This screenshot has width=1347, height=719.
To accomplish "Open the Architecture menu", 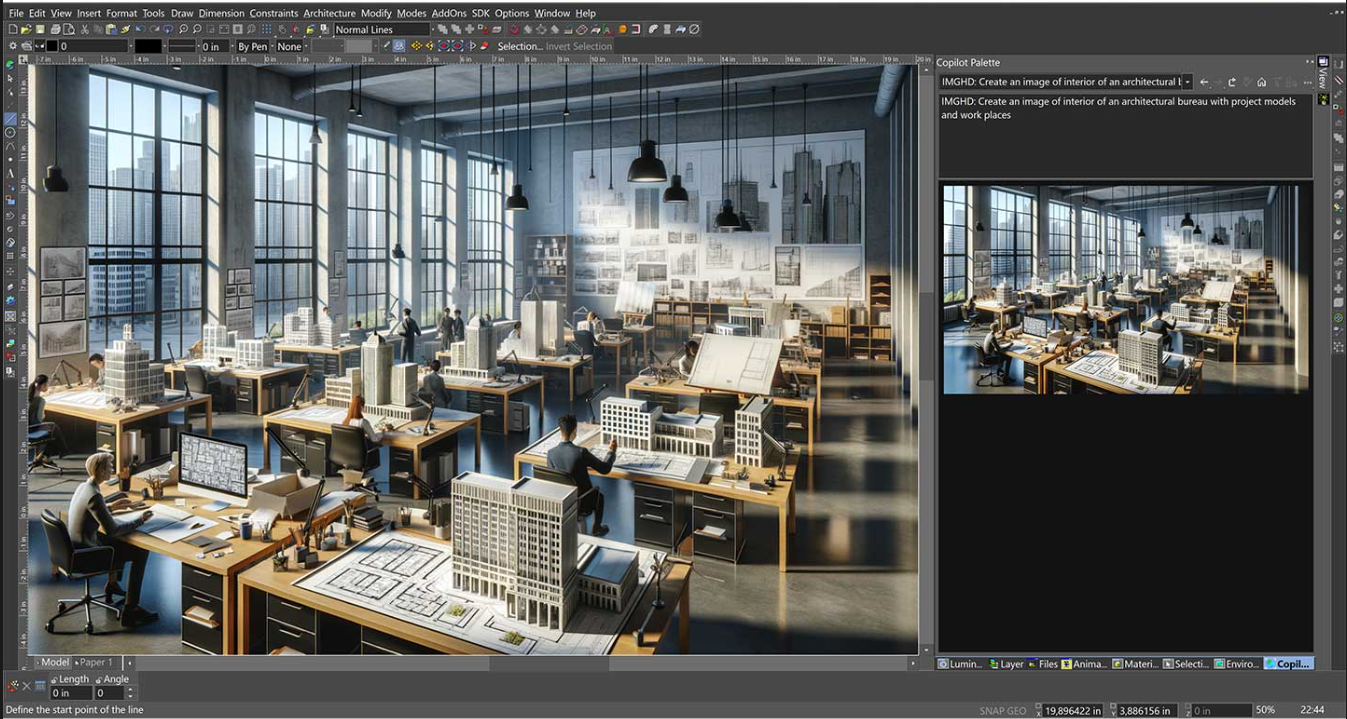I will (x=329, y=13).
